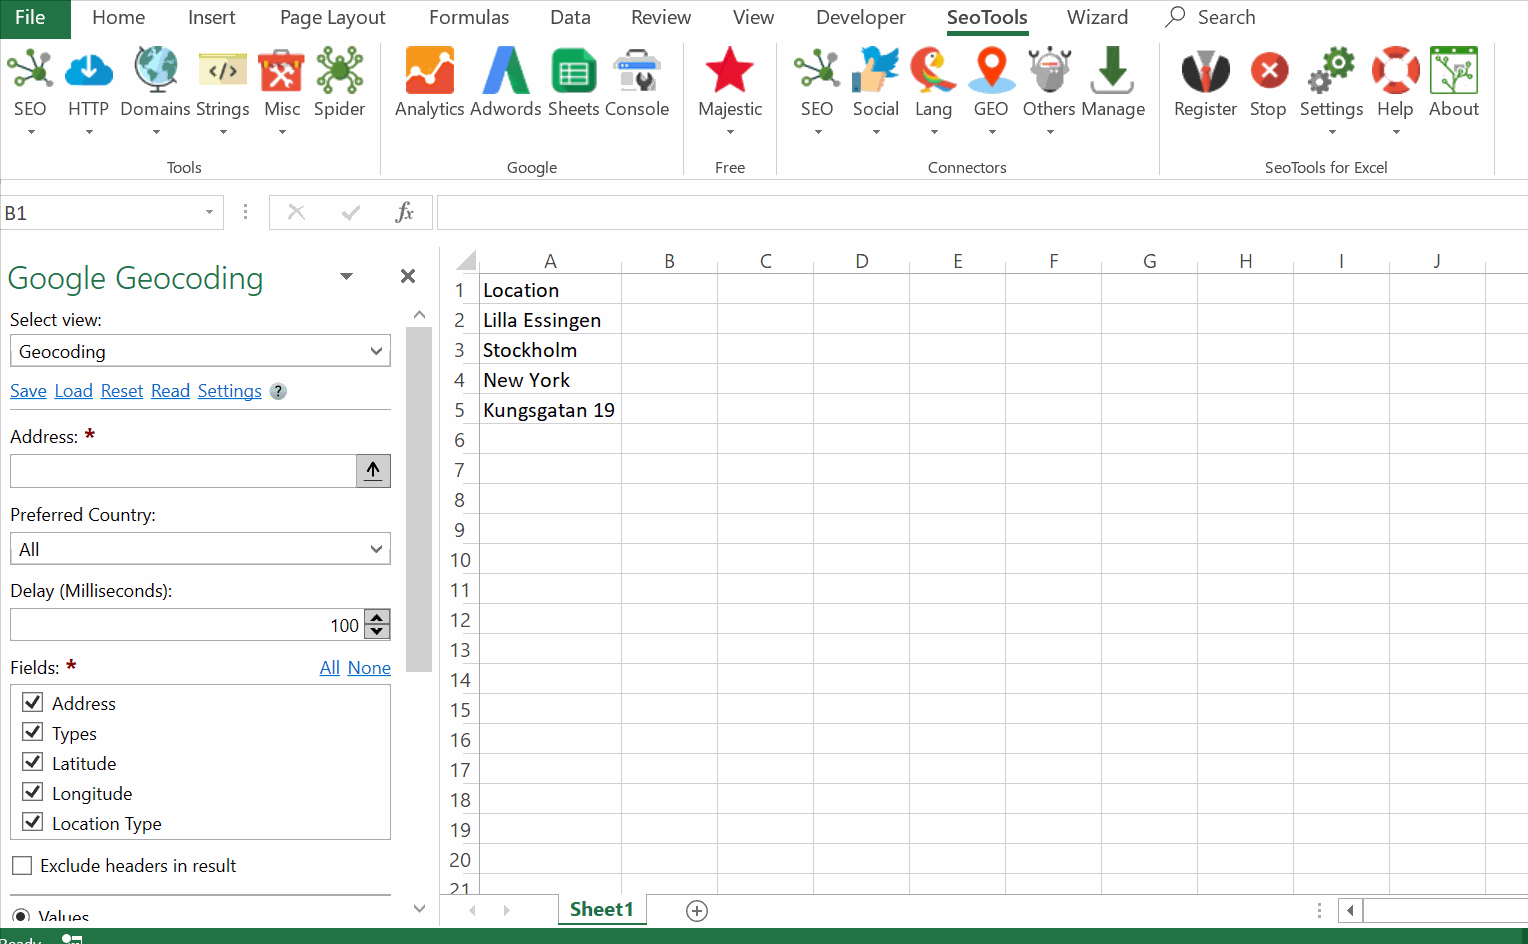Enable Exclude headers in result
Screen dimensions: 1528x944
tap(22, 865)
